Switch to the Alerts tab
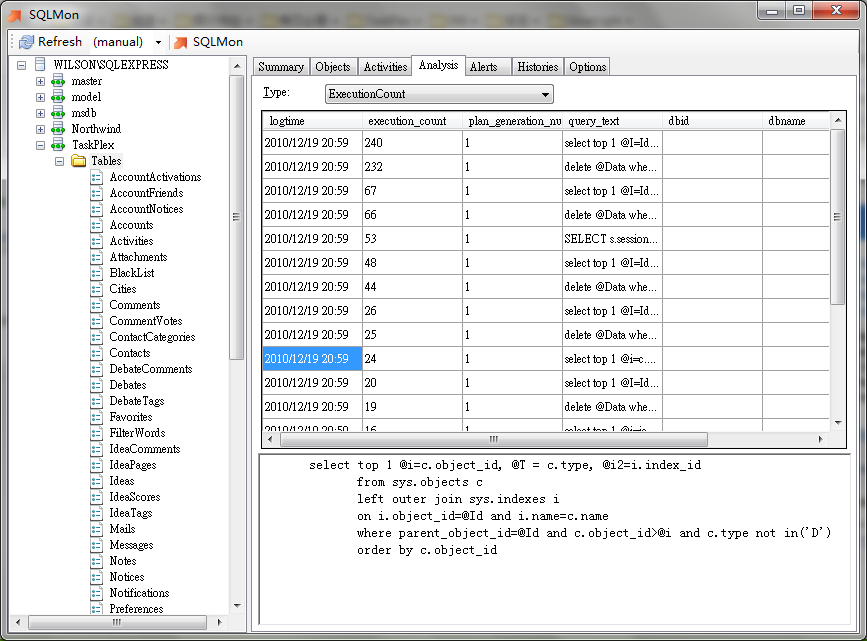This screenshot has height=641, width=867. coord(486,66)
